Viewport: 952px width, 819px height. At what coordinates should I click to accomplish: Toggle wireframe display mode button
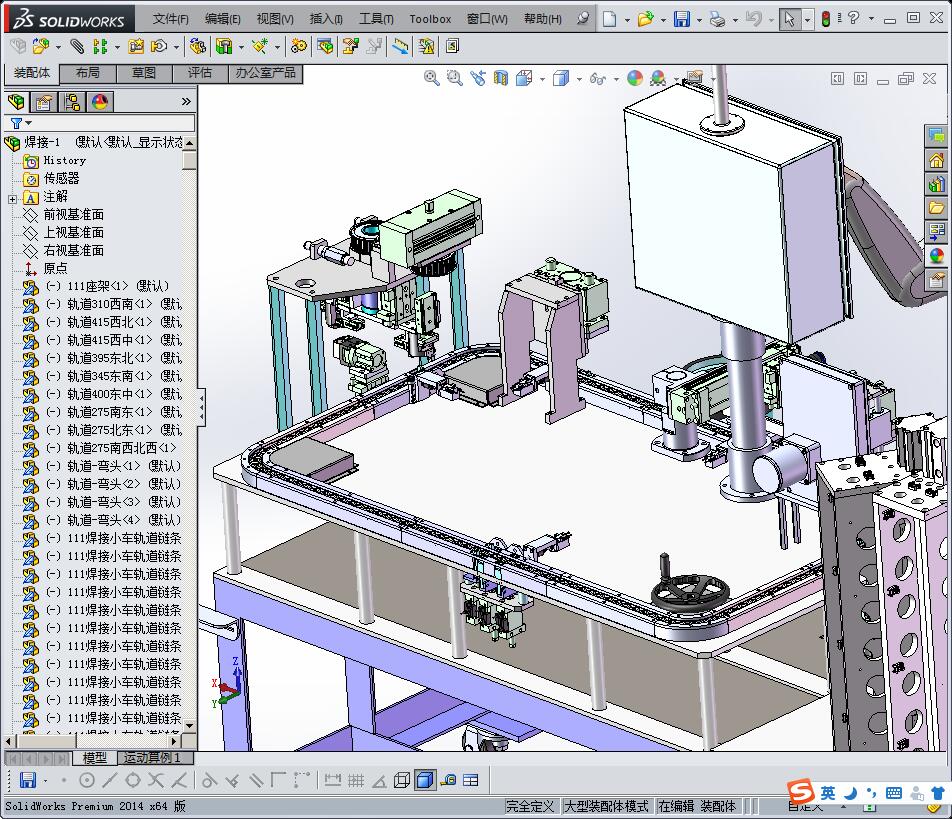[x=402, y=780]
